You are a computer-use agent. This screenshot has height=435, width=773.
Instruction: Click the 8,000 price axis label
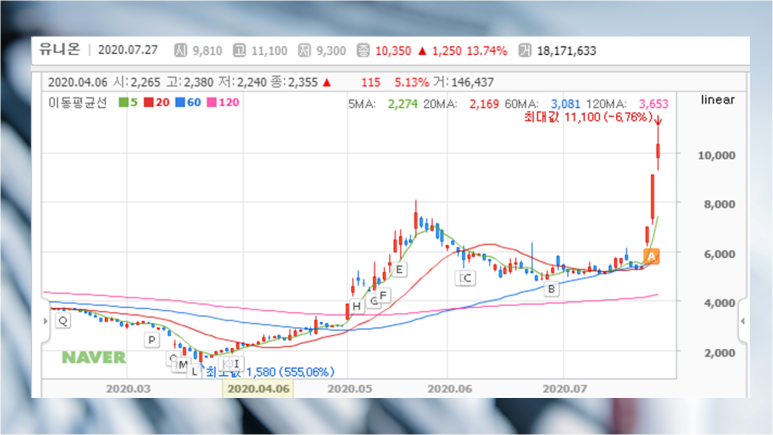(x=719, y=204)
